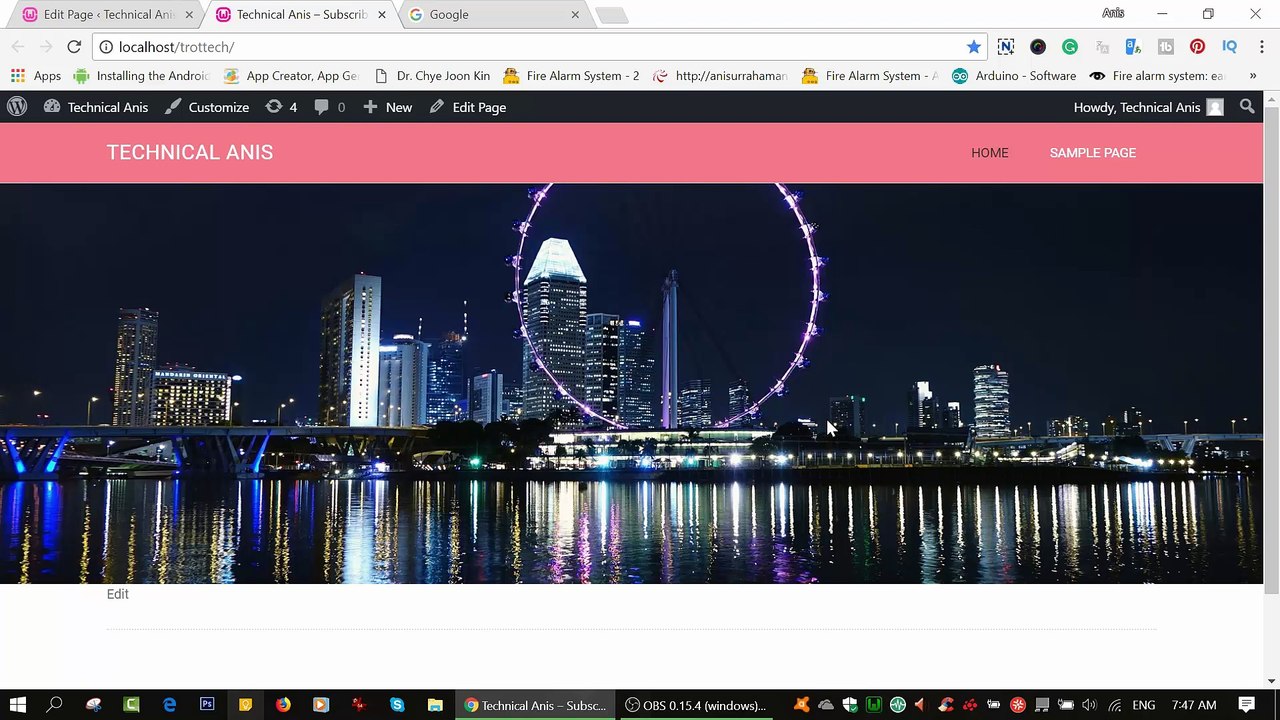Viewport: 1280px width, 720px height.
Task: Open App Creator bookmark
Action: (x=290, y=76)
